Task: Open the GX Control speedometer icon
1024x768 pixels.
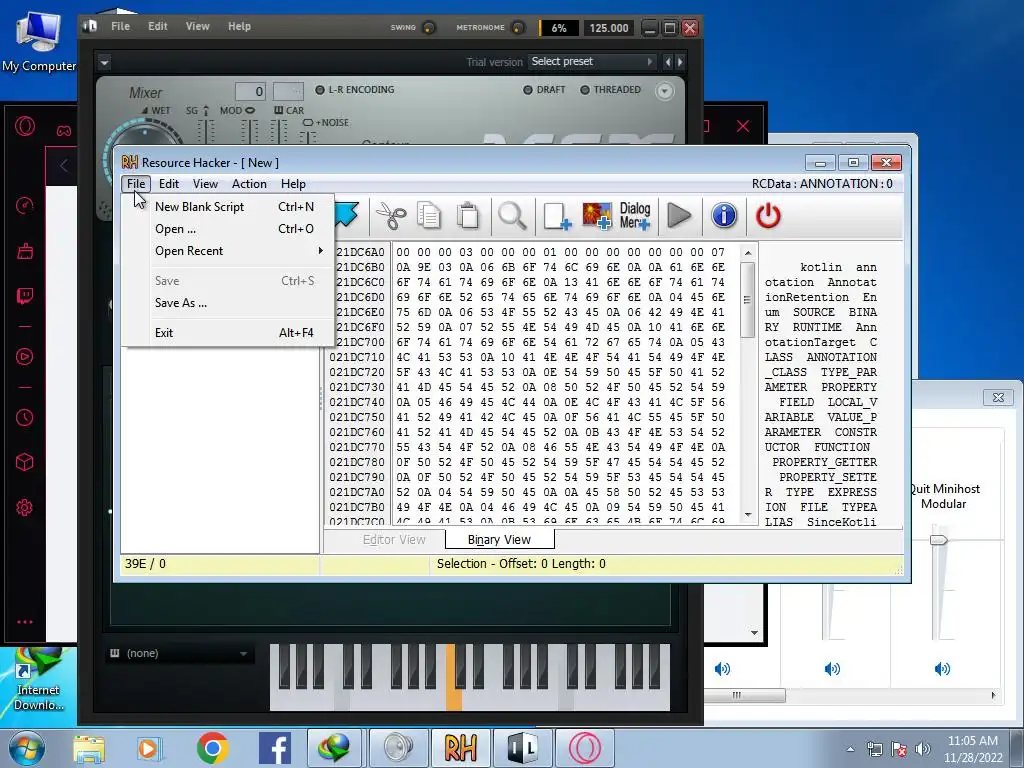Action: [x=25, y=206]
